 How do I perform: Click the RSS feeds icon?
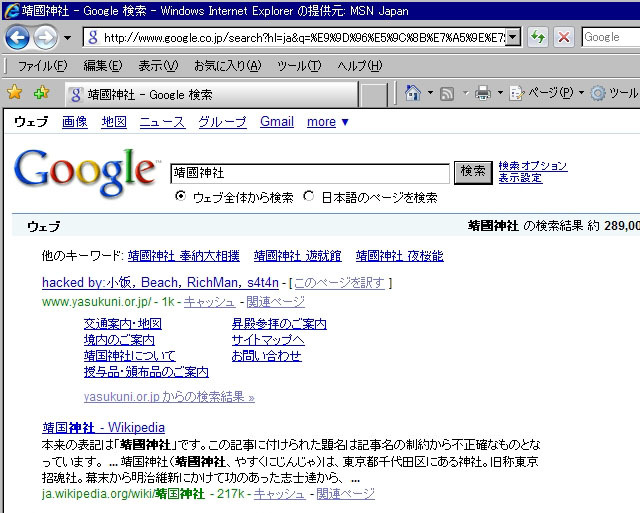tap(447, 93)
